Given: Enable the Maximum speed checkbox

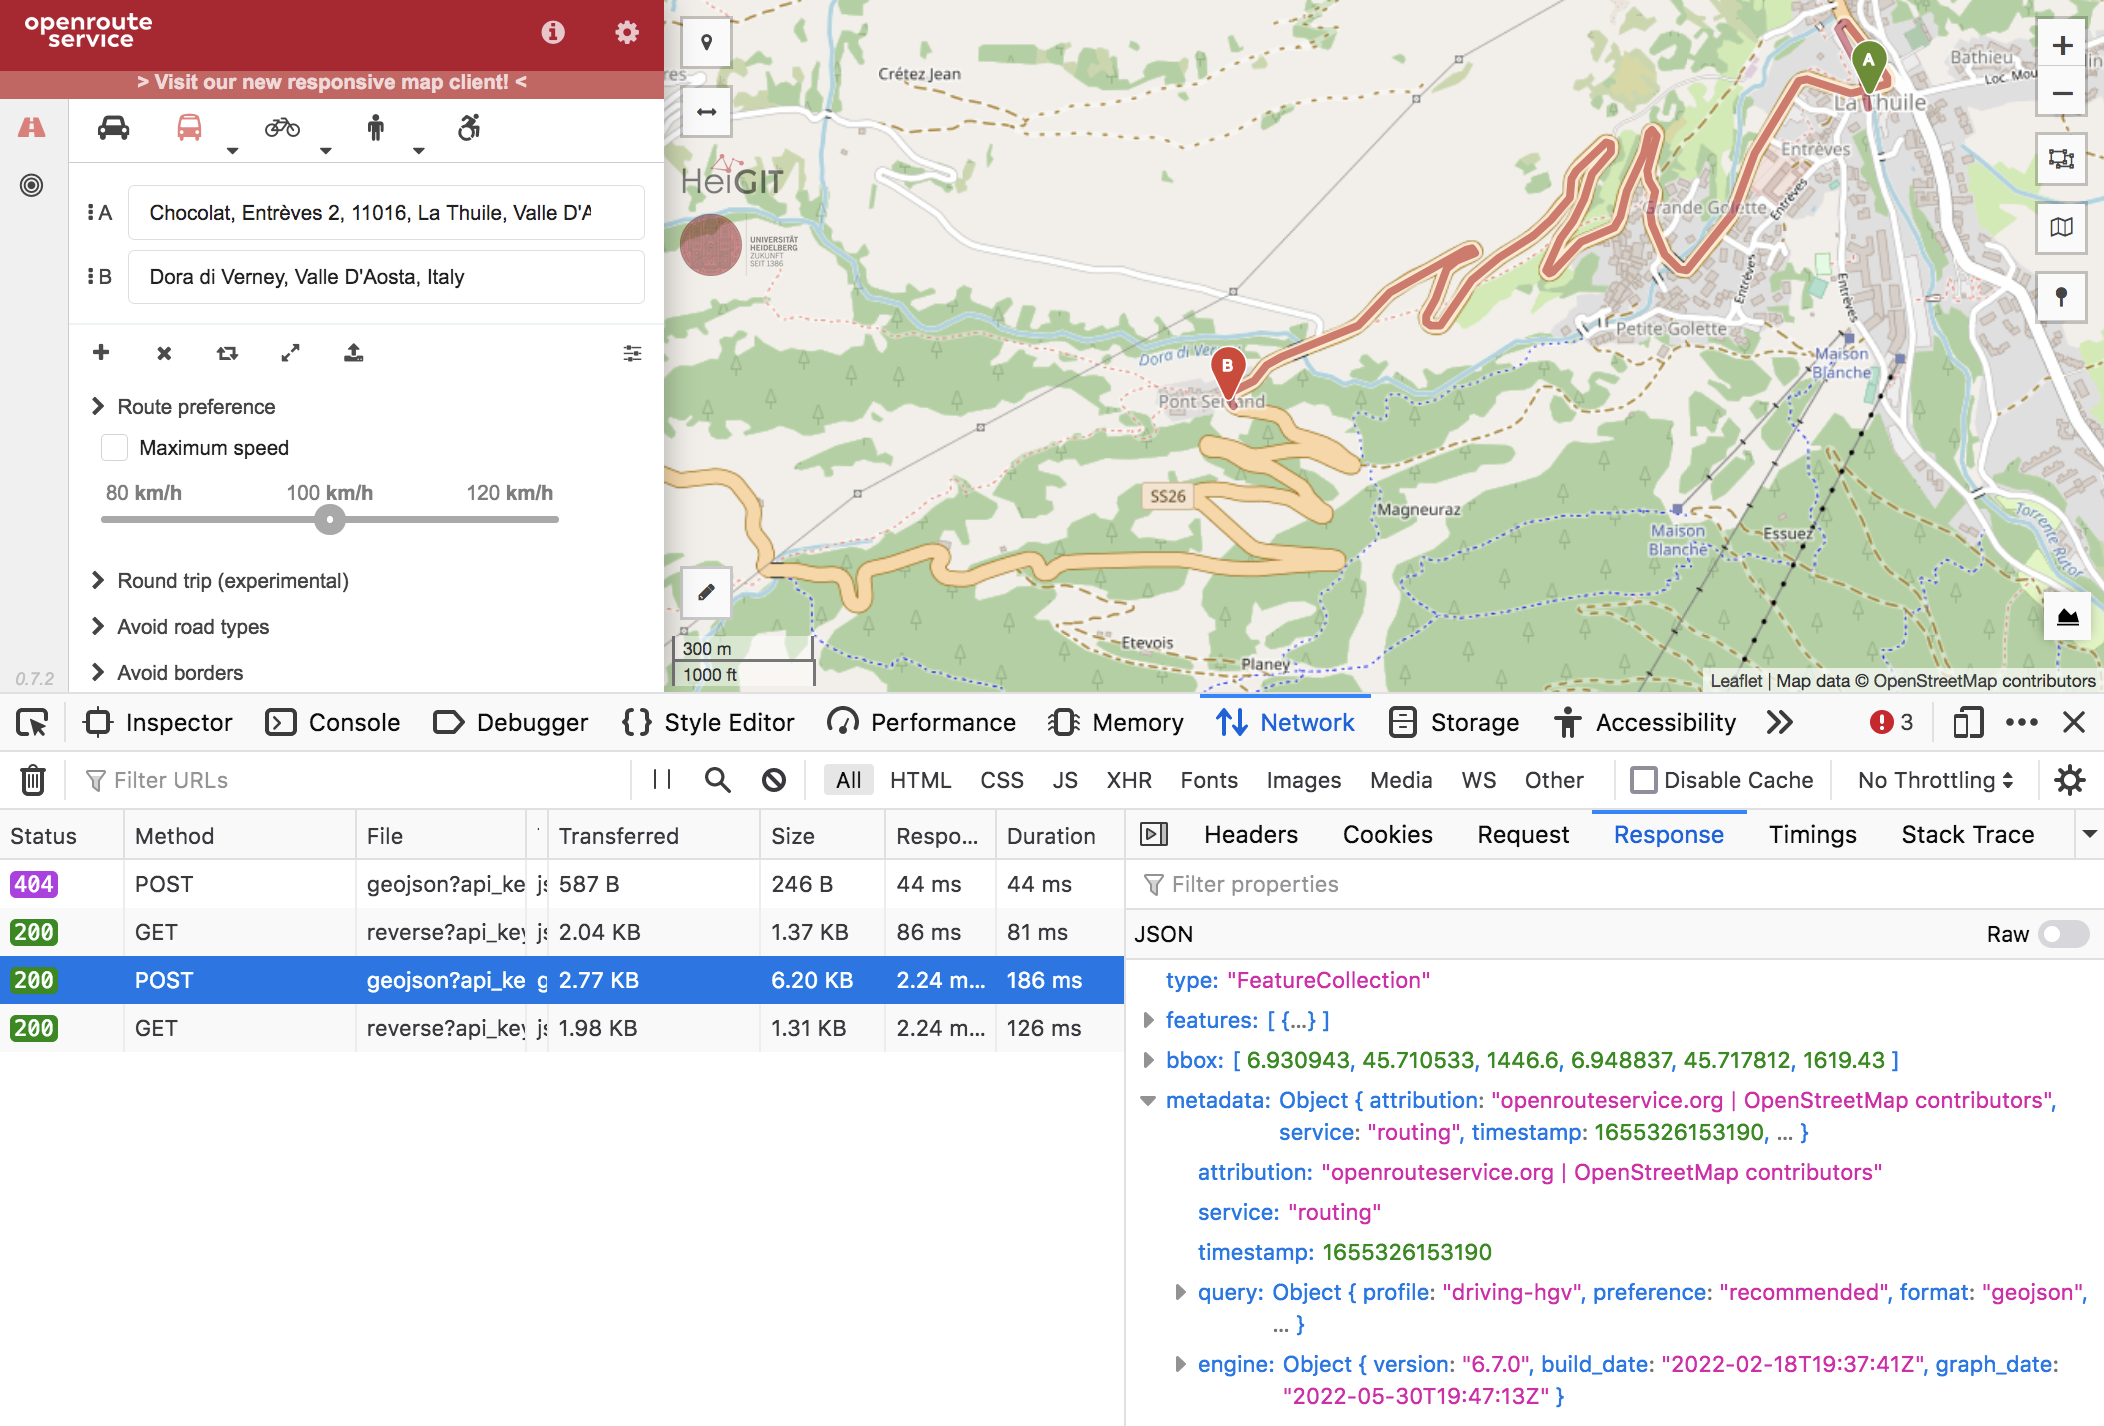Looking at the screenshot, I should [115, 448].
